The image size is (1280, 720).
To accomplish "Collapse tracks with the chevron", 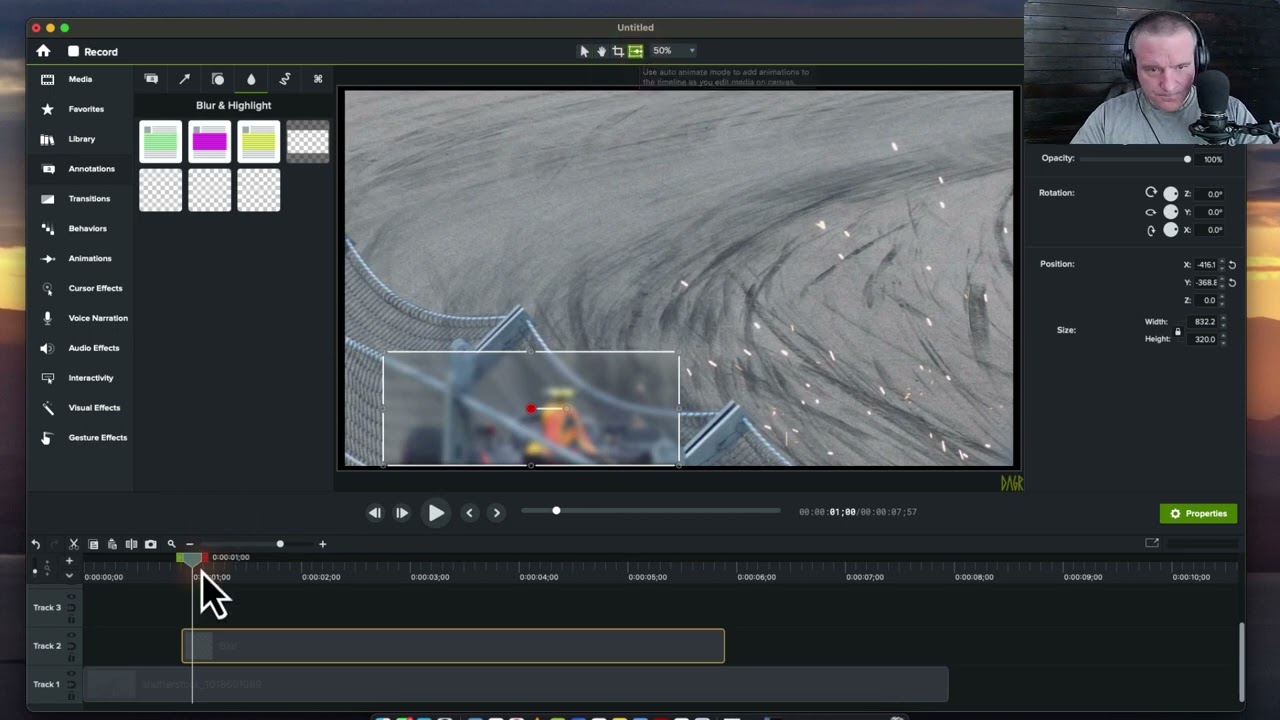I will click(69, 575).
